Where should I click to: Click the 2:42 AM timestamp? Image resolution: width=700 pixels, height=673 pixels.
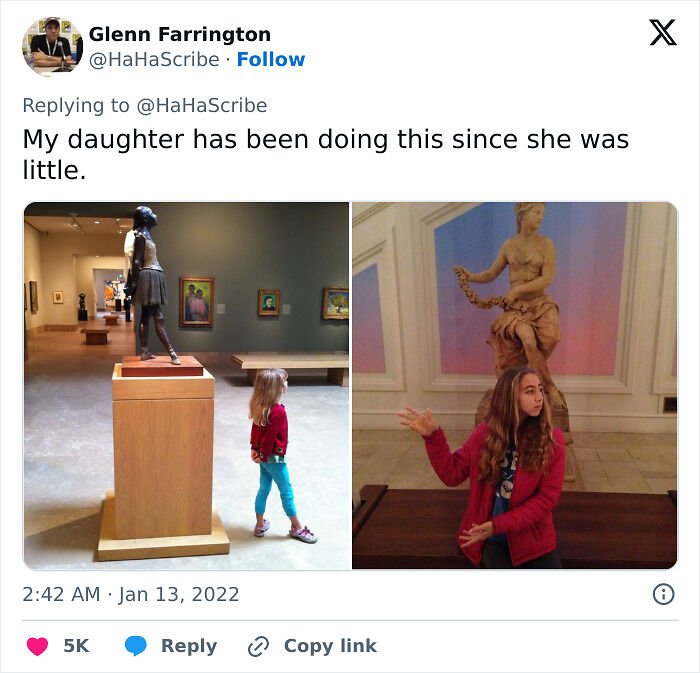[x=61, y=594]
